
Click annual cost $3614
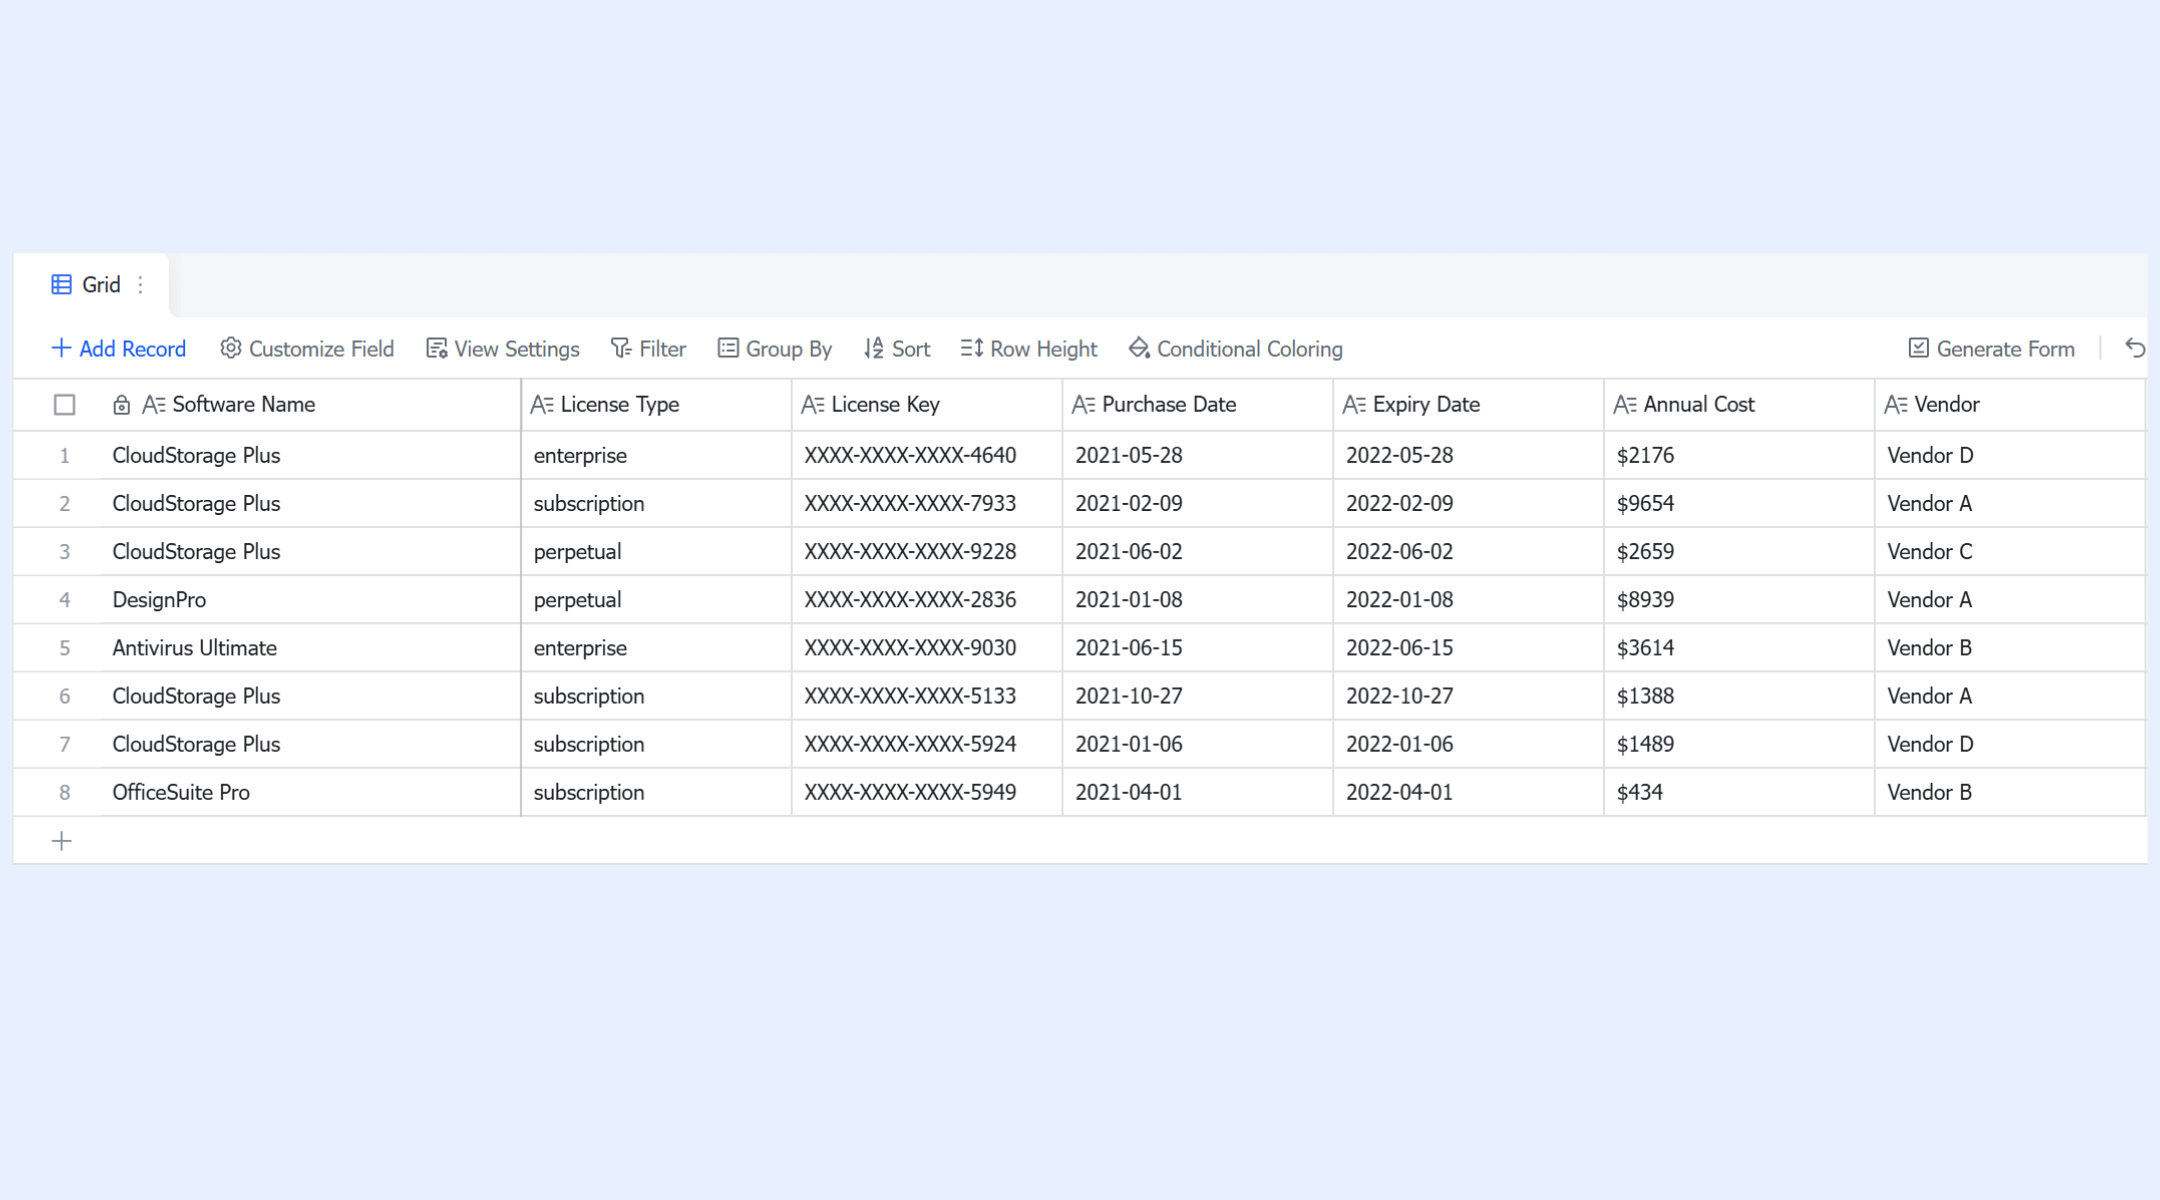pos(1740,648)
